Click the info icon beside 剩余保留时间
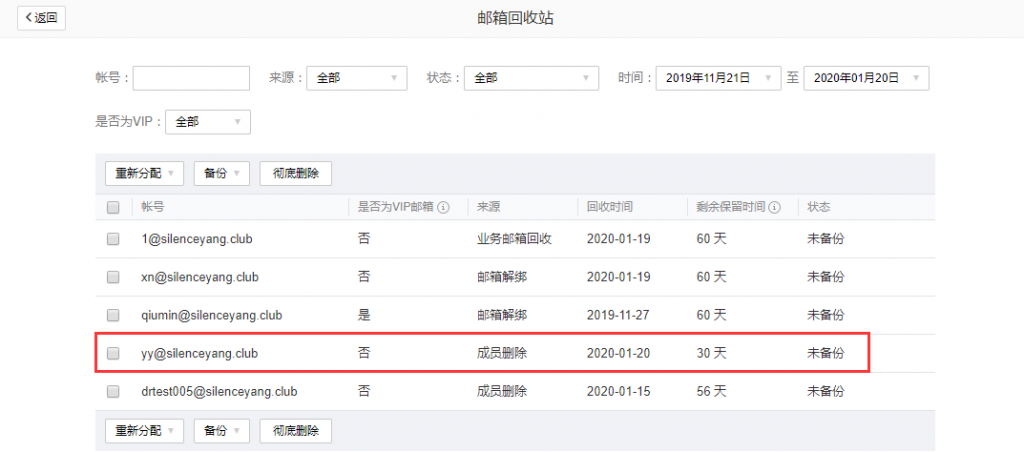 775,207
